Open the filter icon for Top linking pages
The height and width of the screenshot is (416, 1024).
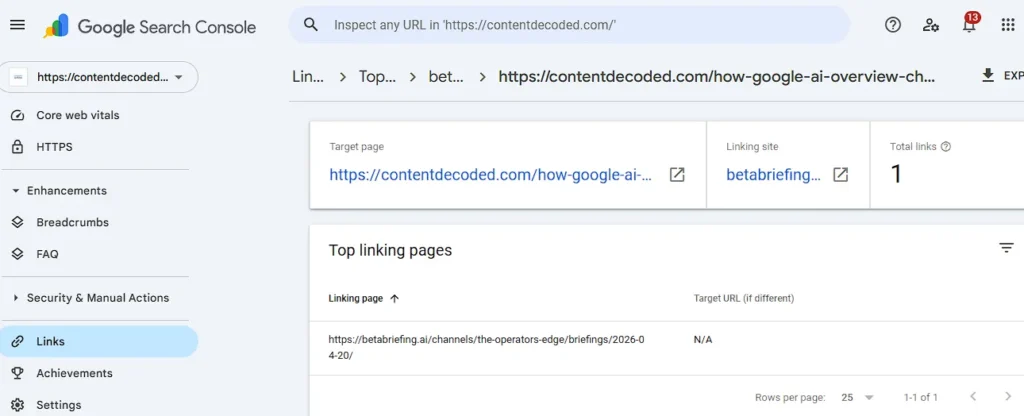(x=1006, y=248)
